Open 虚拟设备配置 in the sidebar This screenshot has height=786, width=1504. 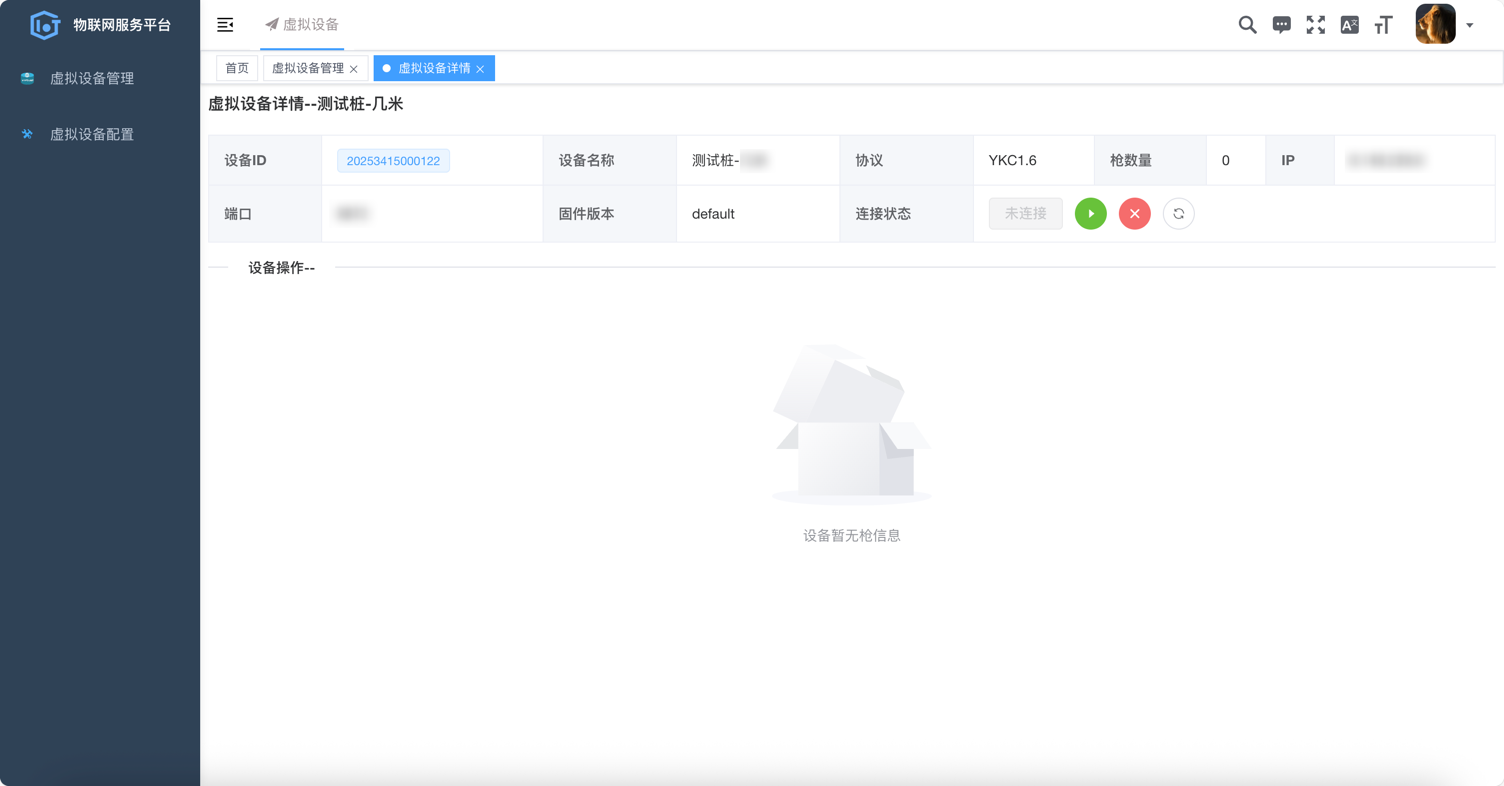pyautogui.click(x=91, y=134)
